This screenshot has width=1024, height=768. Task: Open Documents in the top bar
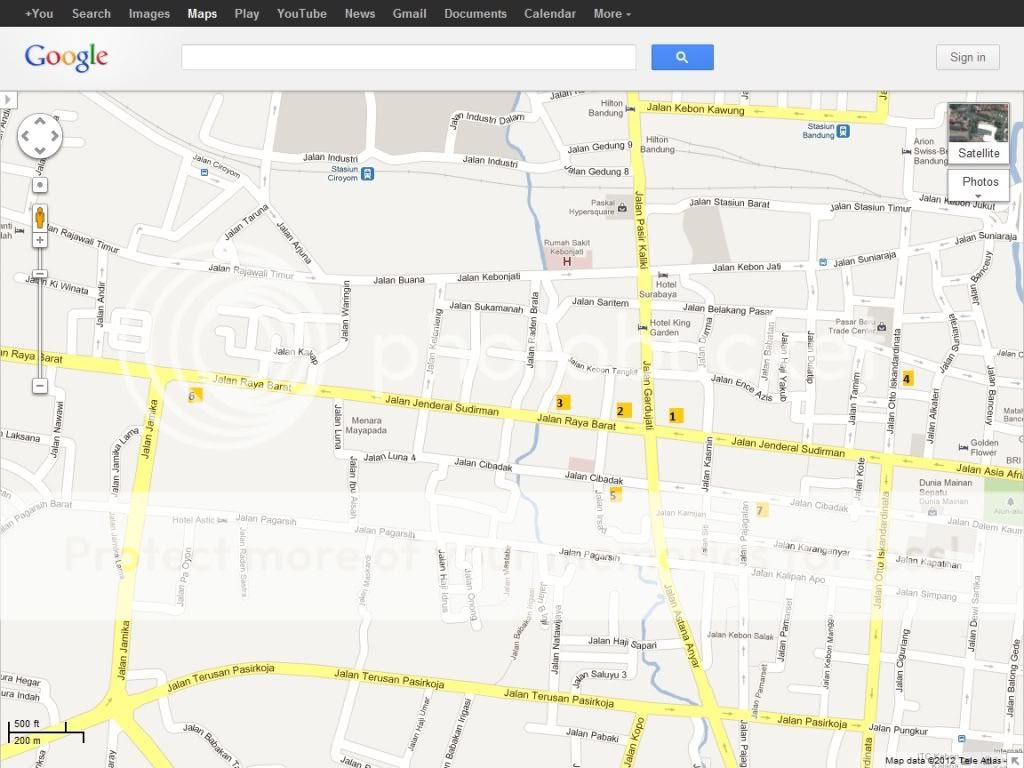[475, 14]
